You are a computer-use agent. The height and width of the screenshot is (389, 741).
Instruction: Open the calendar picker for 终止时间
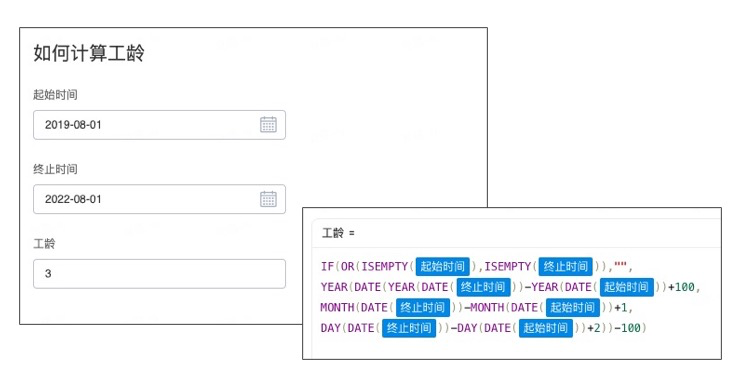pos(268,199)
